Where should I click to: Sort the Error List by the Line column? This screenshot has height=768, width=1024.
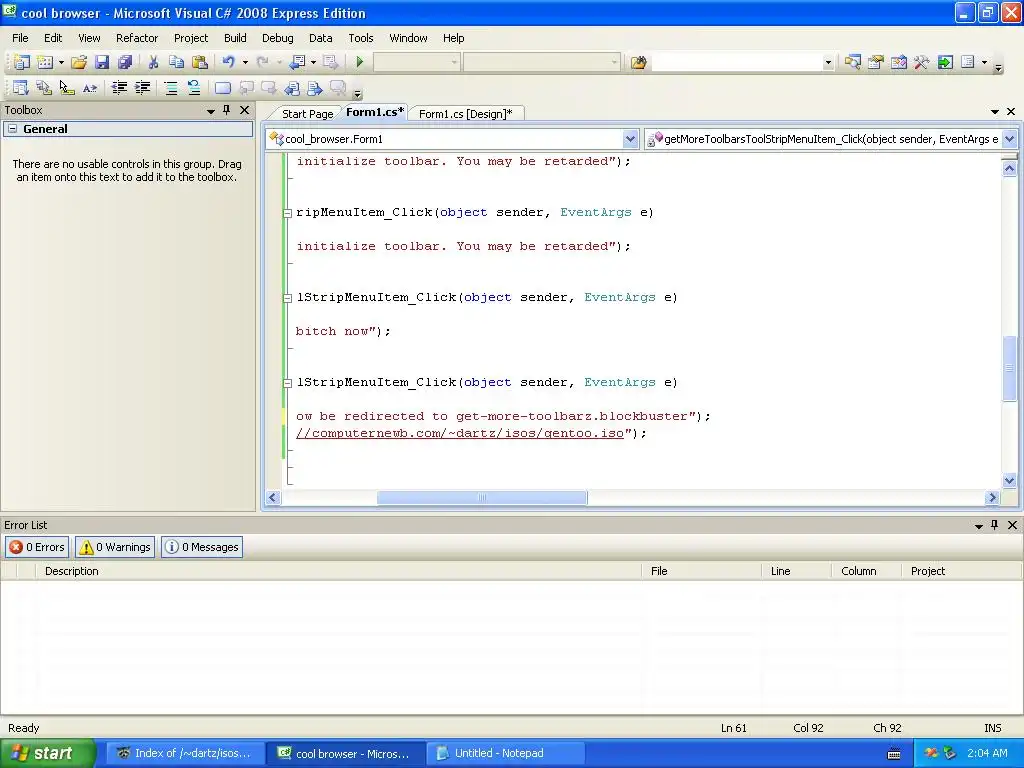click(x=797, y=571)
